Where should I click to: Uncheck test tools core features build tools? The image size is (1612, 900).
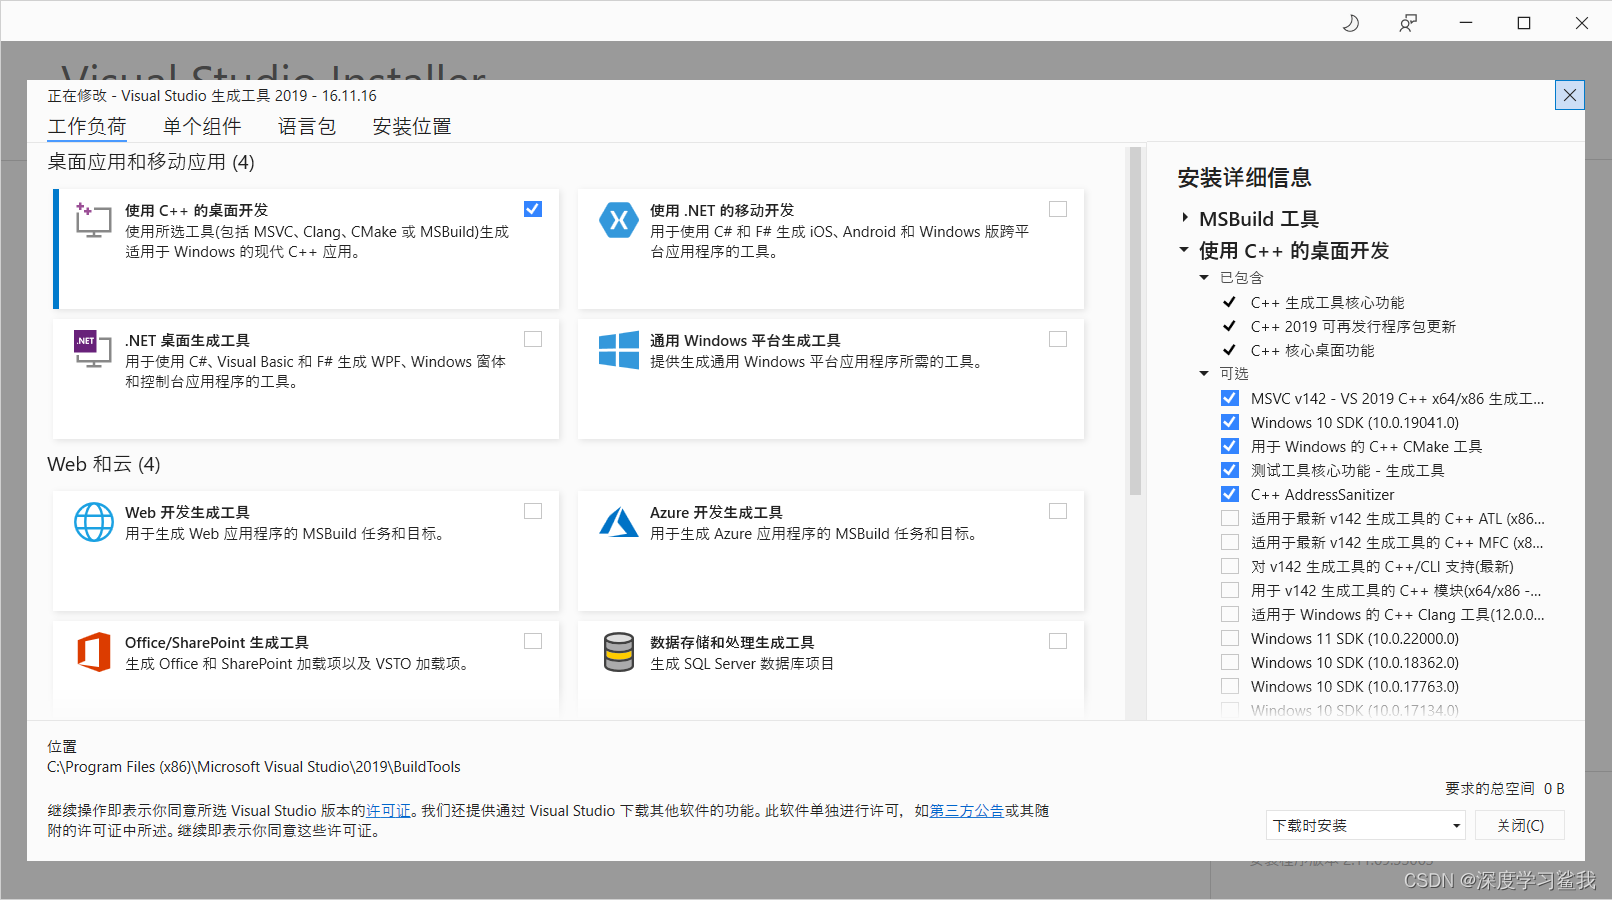1230,470
